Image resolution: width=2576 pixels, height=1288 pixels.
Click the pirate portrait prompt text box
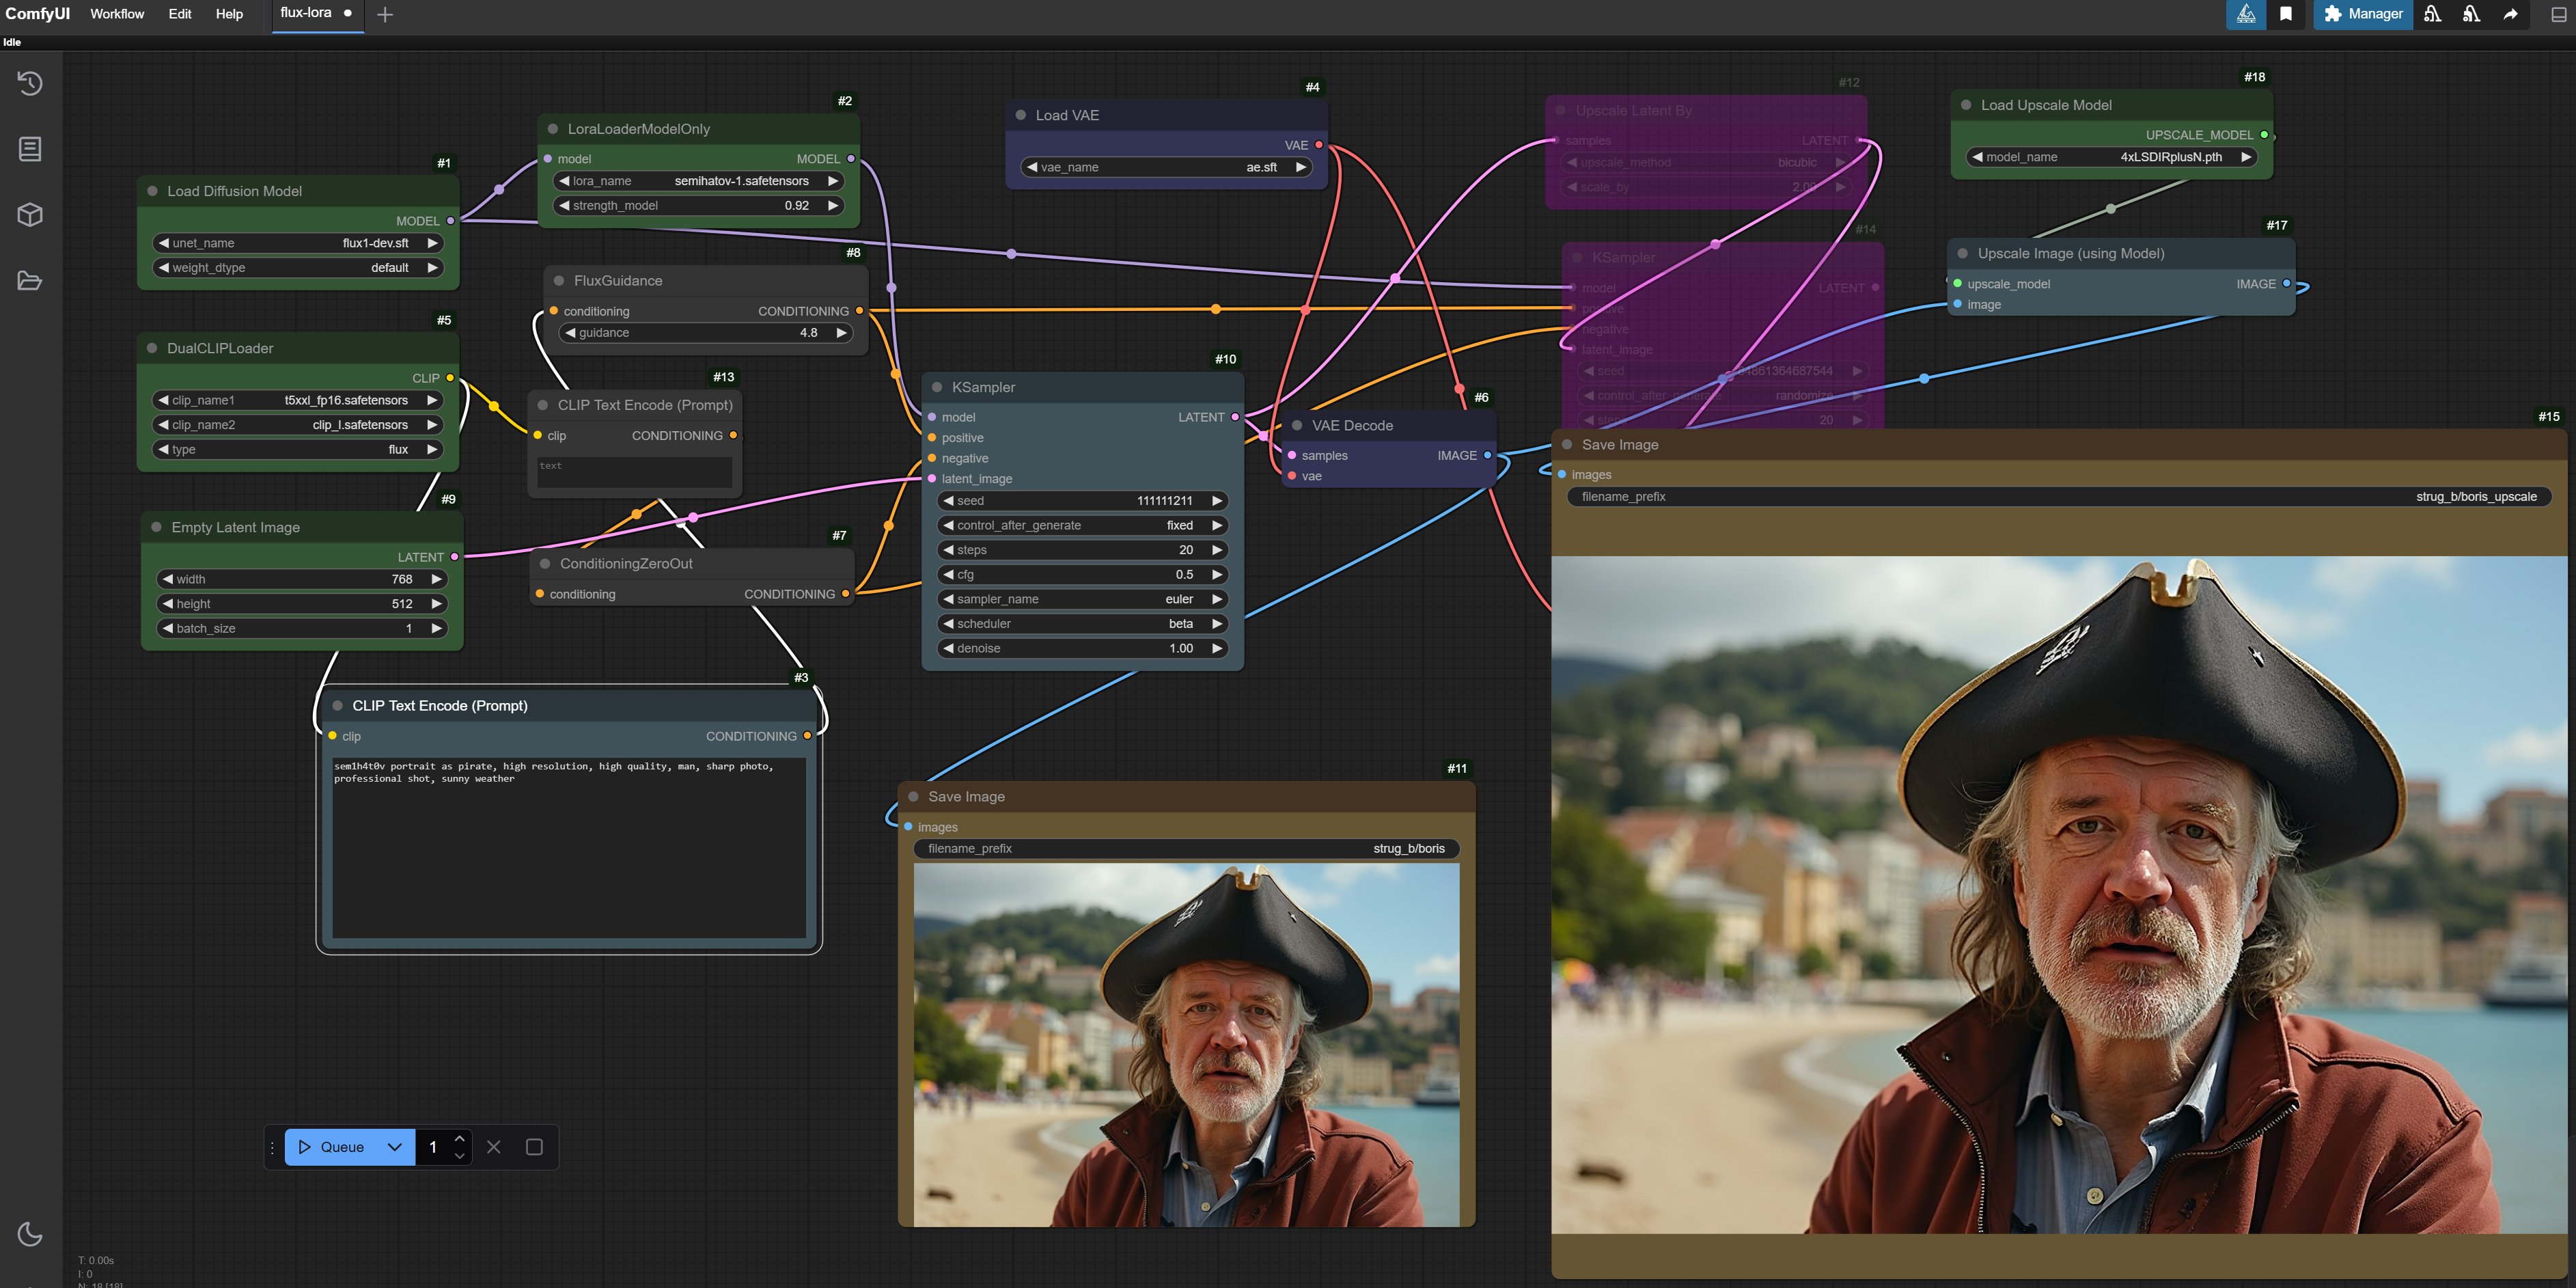pos(568,848)
